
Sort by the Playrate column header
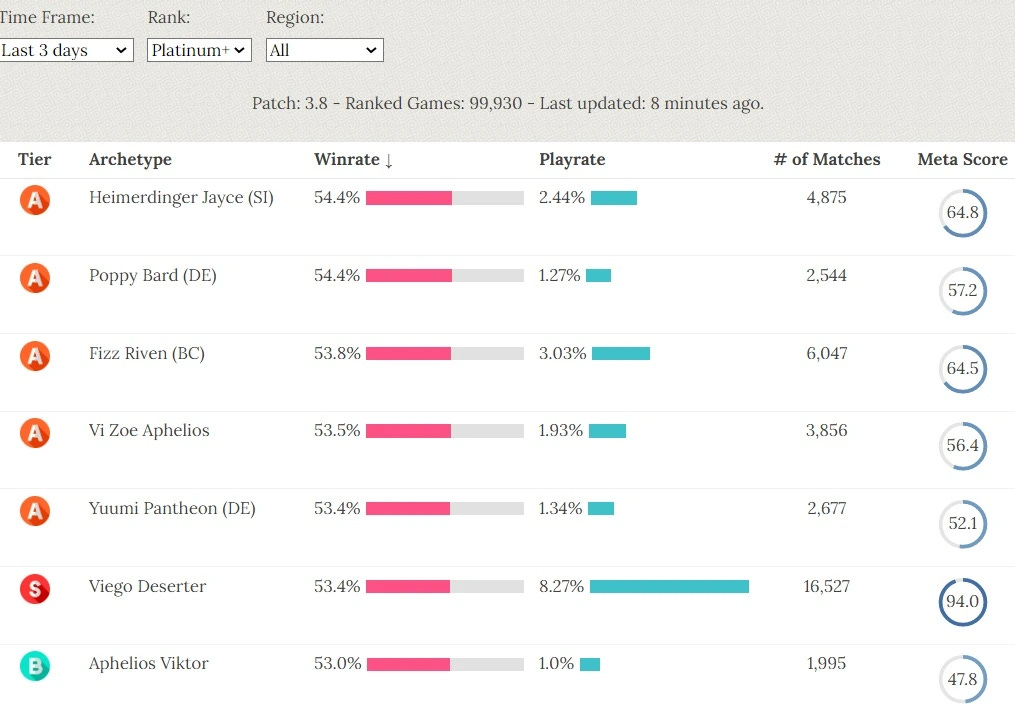572,159
